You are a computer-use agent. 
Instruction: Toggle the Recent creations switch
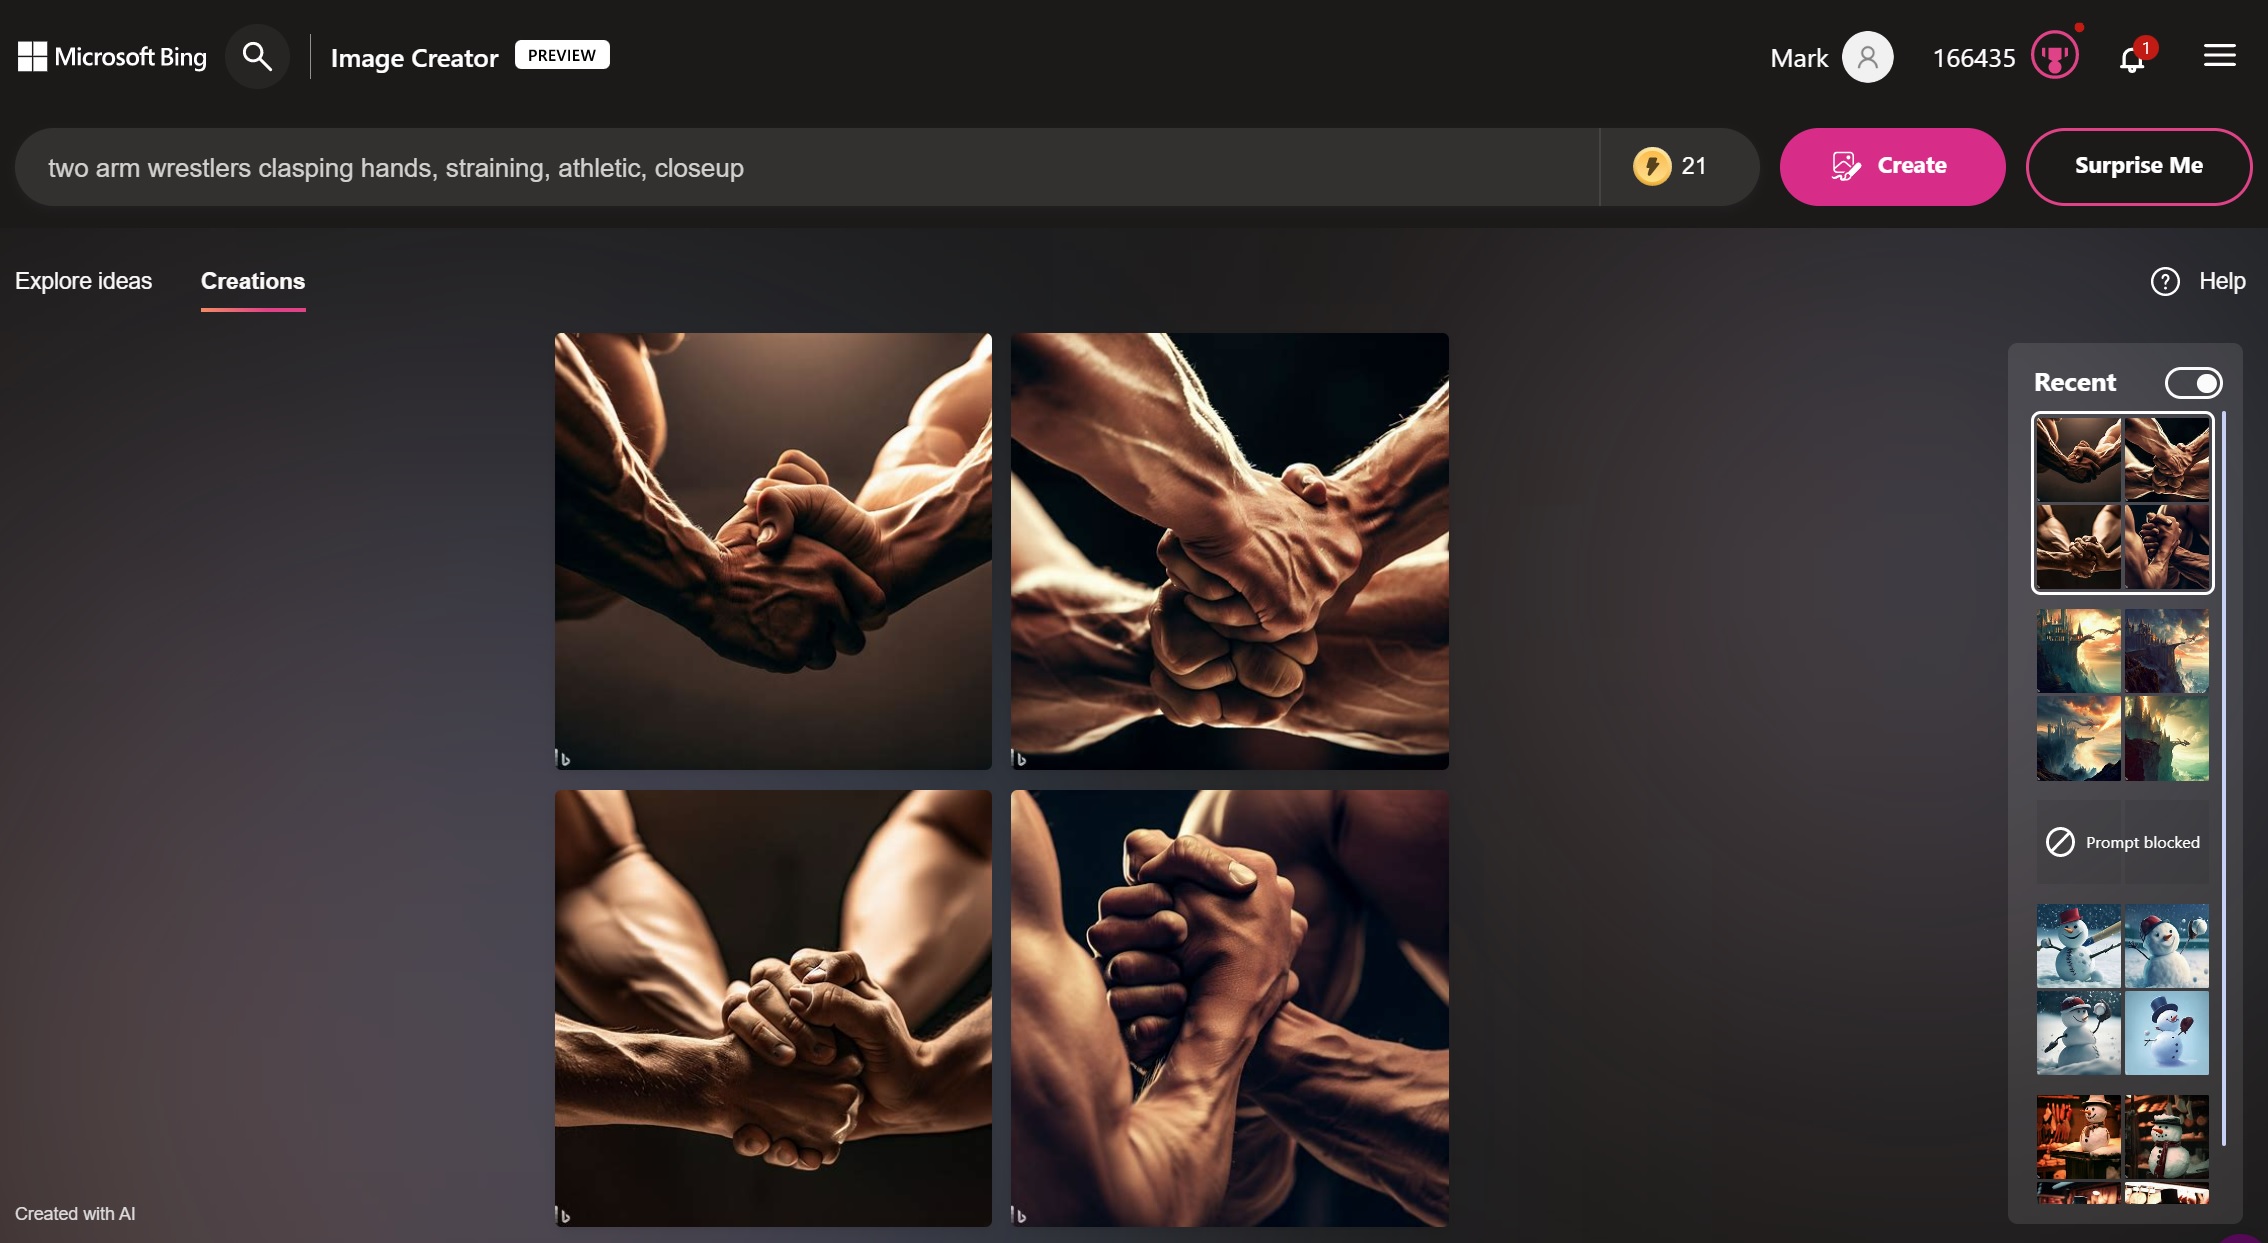[x=2193, y=381]
